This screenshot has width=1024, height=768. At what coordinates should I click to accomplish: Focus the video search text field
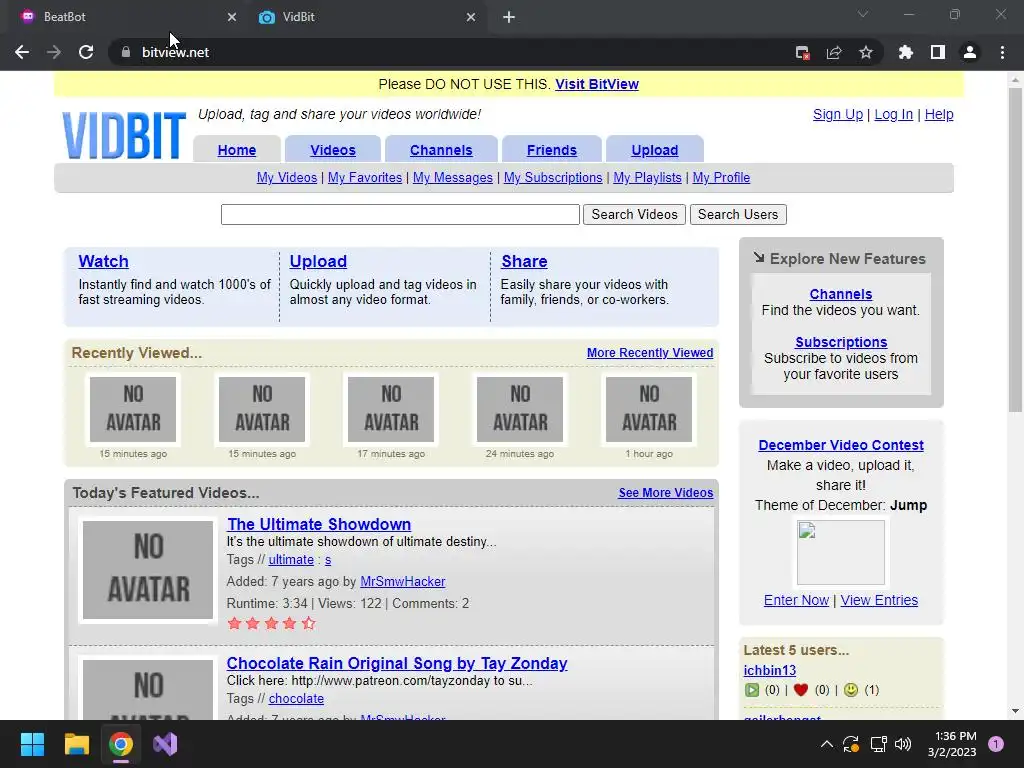click(400, 214)
